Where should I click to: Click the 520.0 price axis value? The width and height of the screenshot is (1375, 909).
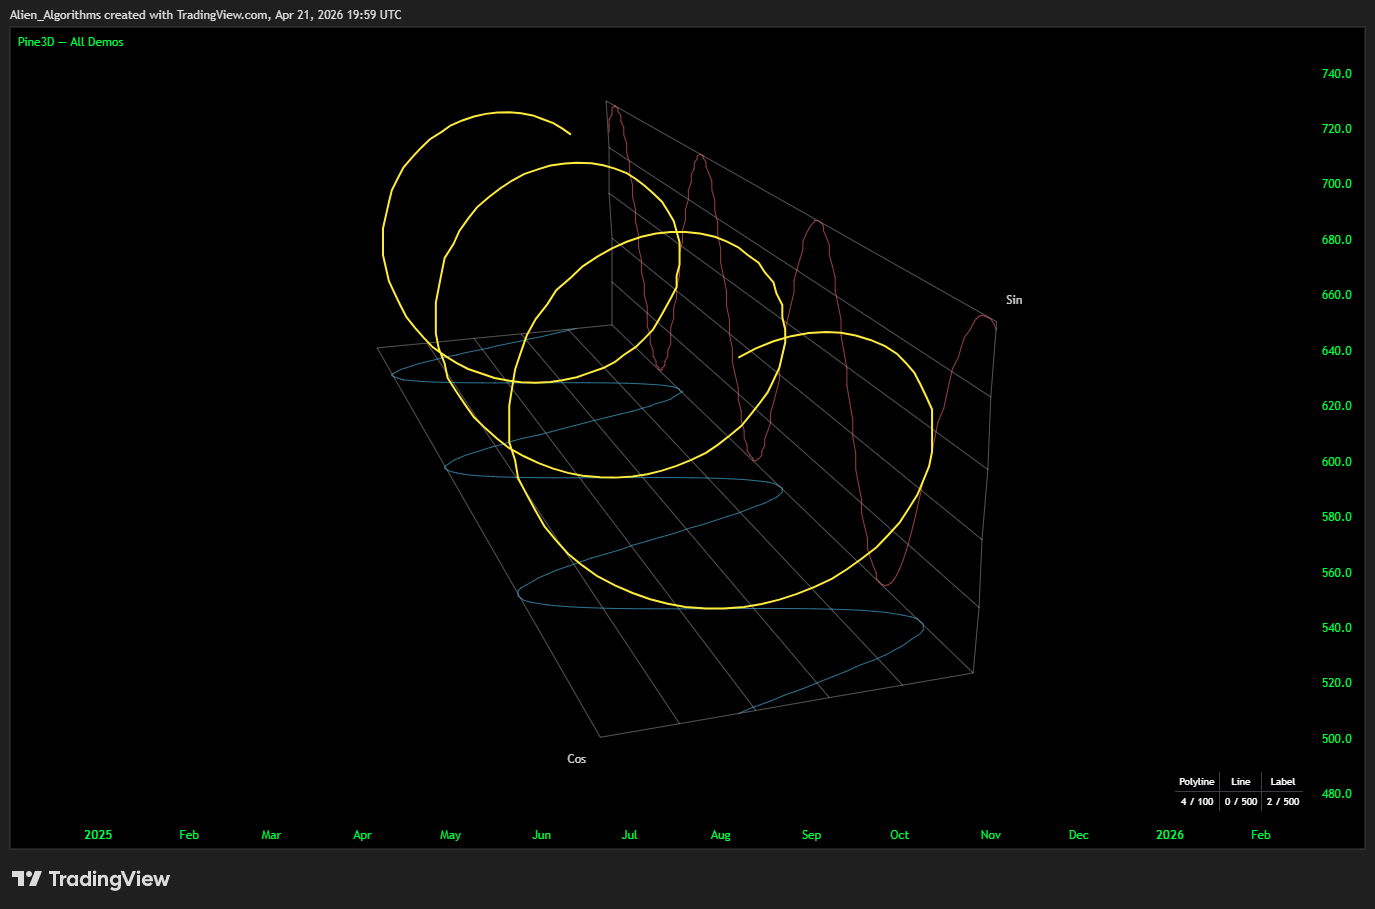click(1336, 683)
